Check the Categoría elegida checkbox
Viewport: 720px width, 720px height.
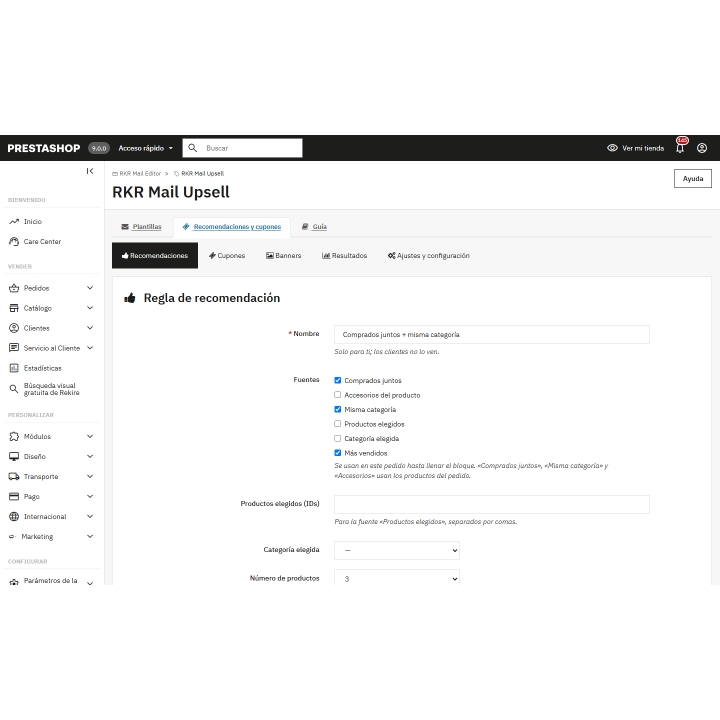pos(338,438)
